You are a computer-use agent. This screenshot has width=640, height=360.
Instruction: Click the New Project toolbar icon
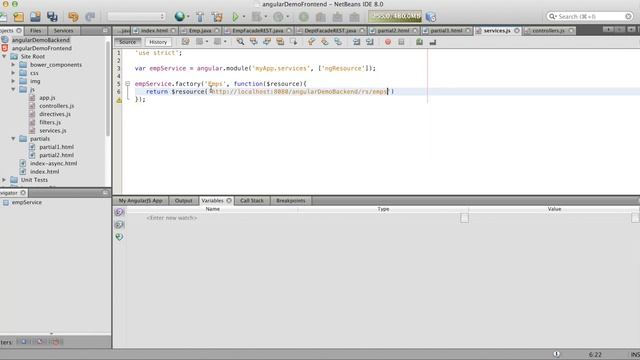click(18, 17)
